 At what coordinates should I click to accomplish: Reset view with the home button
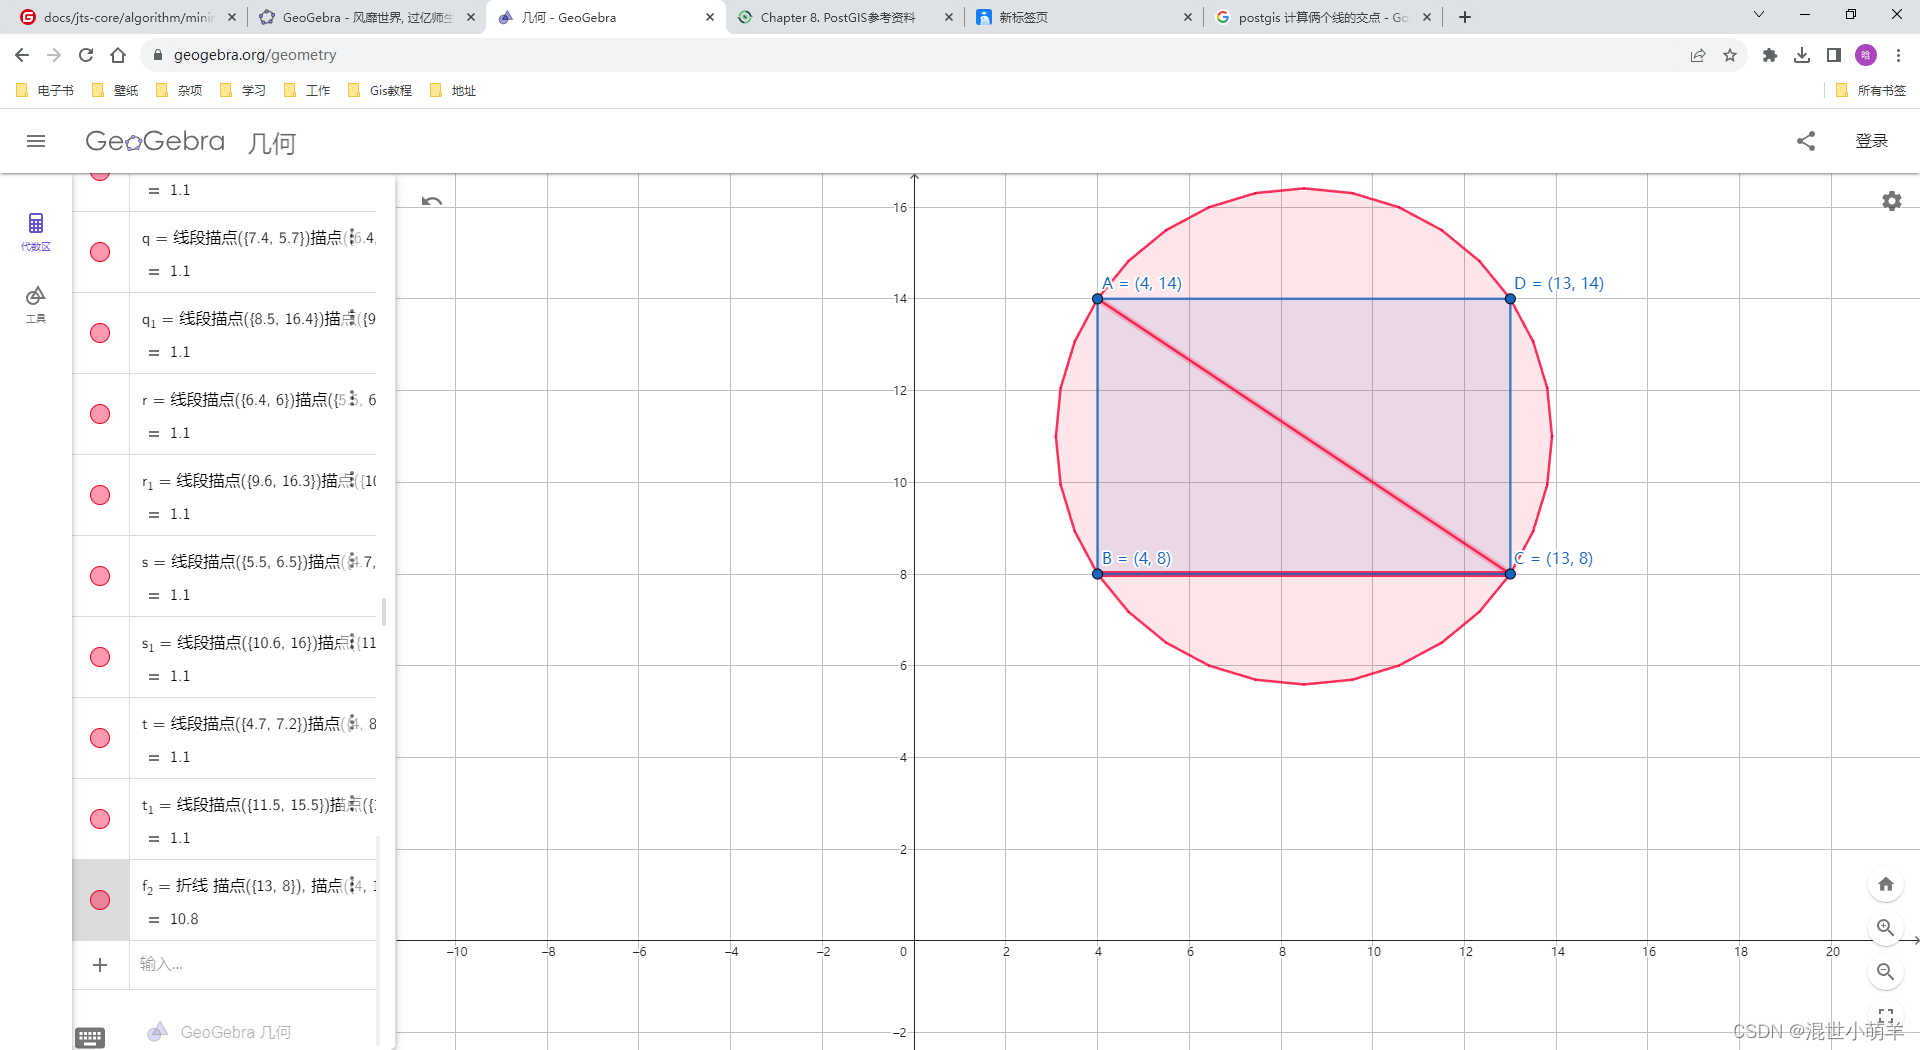[x=1886, y=884]
